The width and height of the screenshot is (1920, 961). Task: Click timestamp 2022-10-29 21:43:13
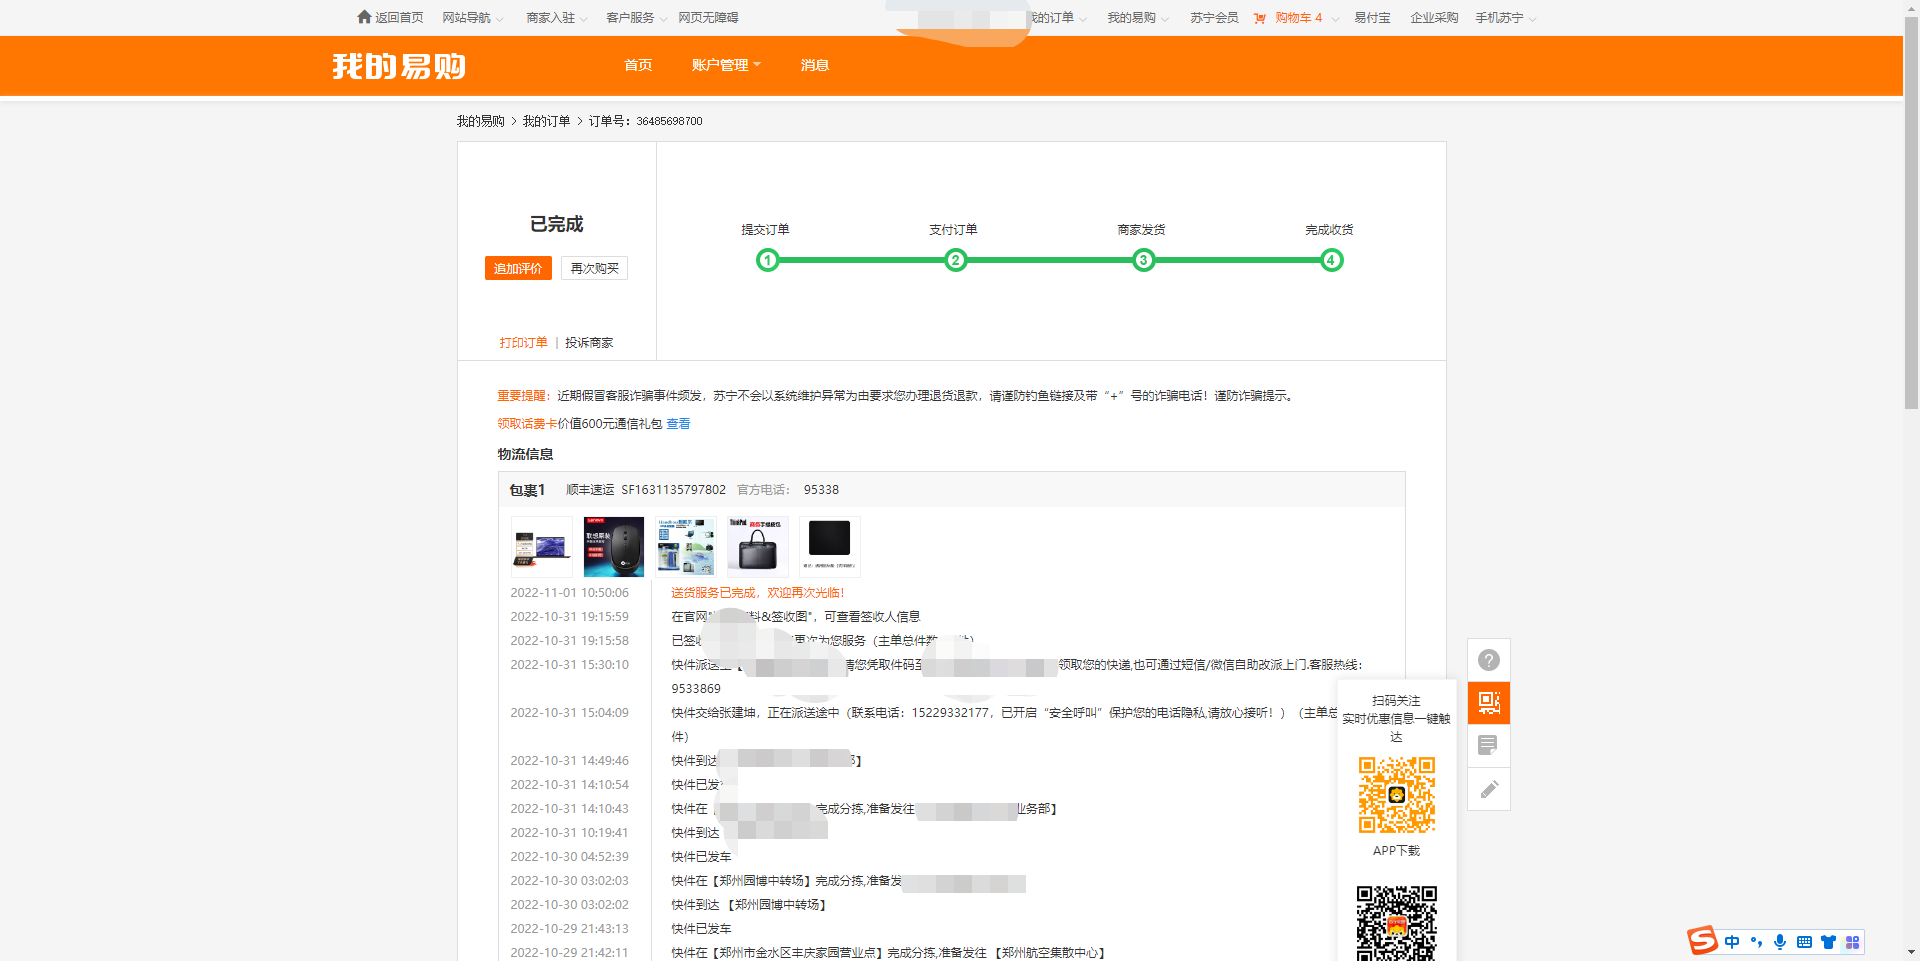[569, 929]
